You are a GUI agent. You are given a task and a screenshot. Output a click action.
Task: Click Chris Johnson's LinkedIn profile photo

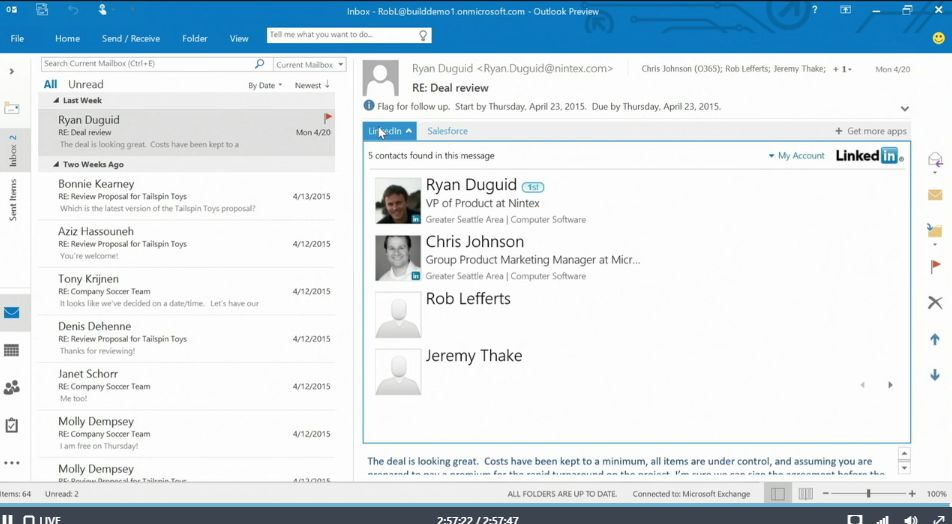click(x=398, y=258)
